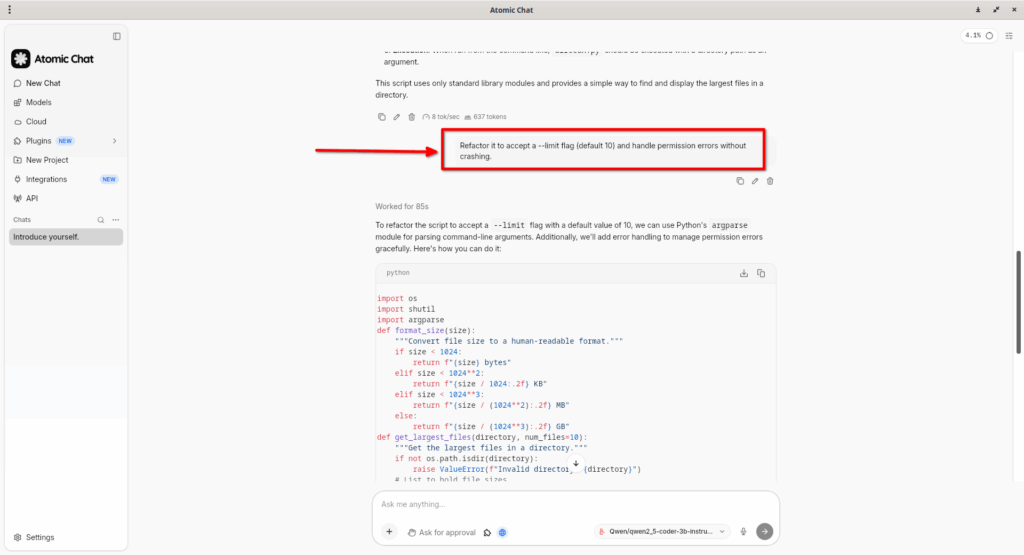Minimize the Atomic Chat window
1024x555 pixels.
pos(978,10)
